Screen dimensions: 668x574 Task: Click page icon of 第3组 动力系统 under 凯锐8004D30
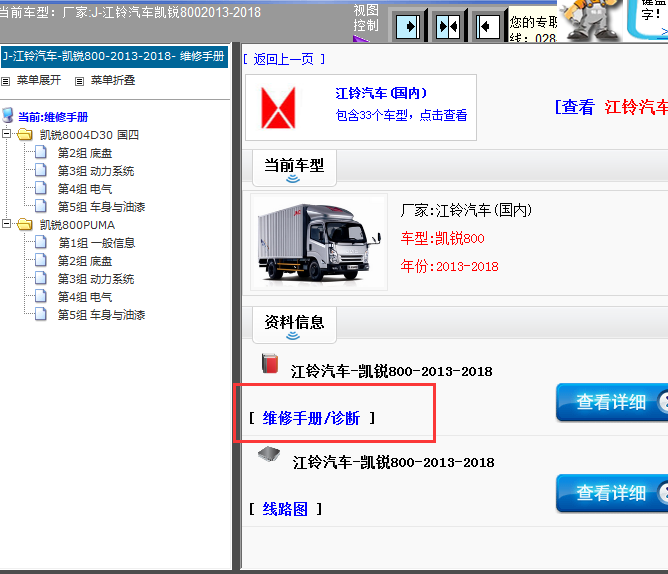[40, 170]
